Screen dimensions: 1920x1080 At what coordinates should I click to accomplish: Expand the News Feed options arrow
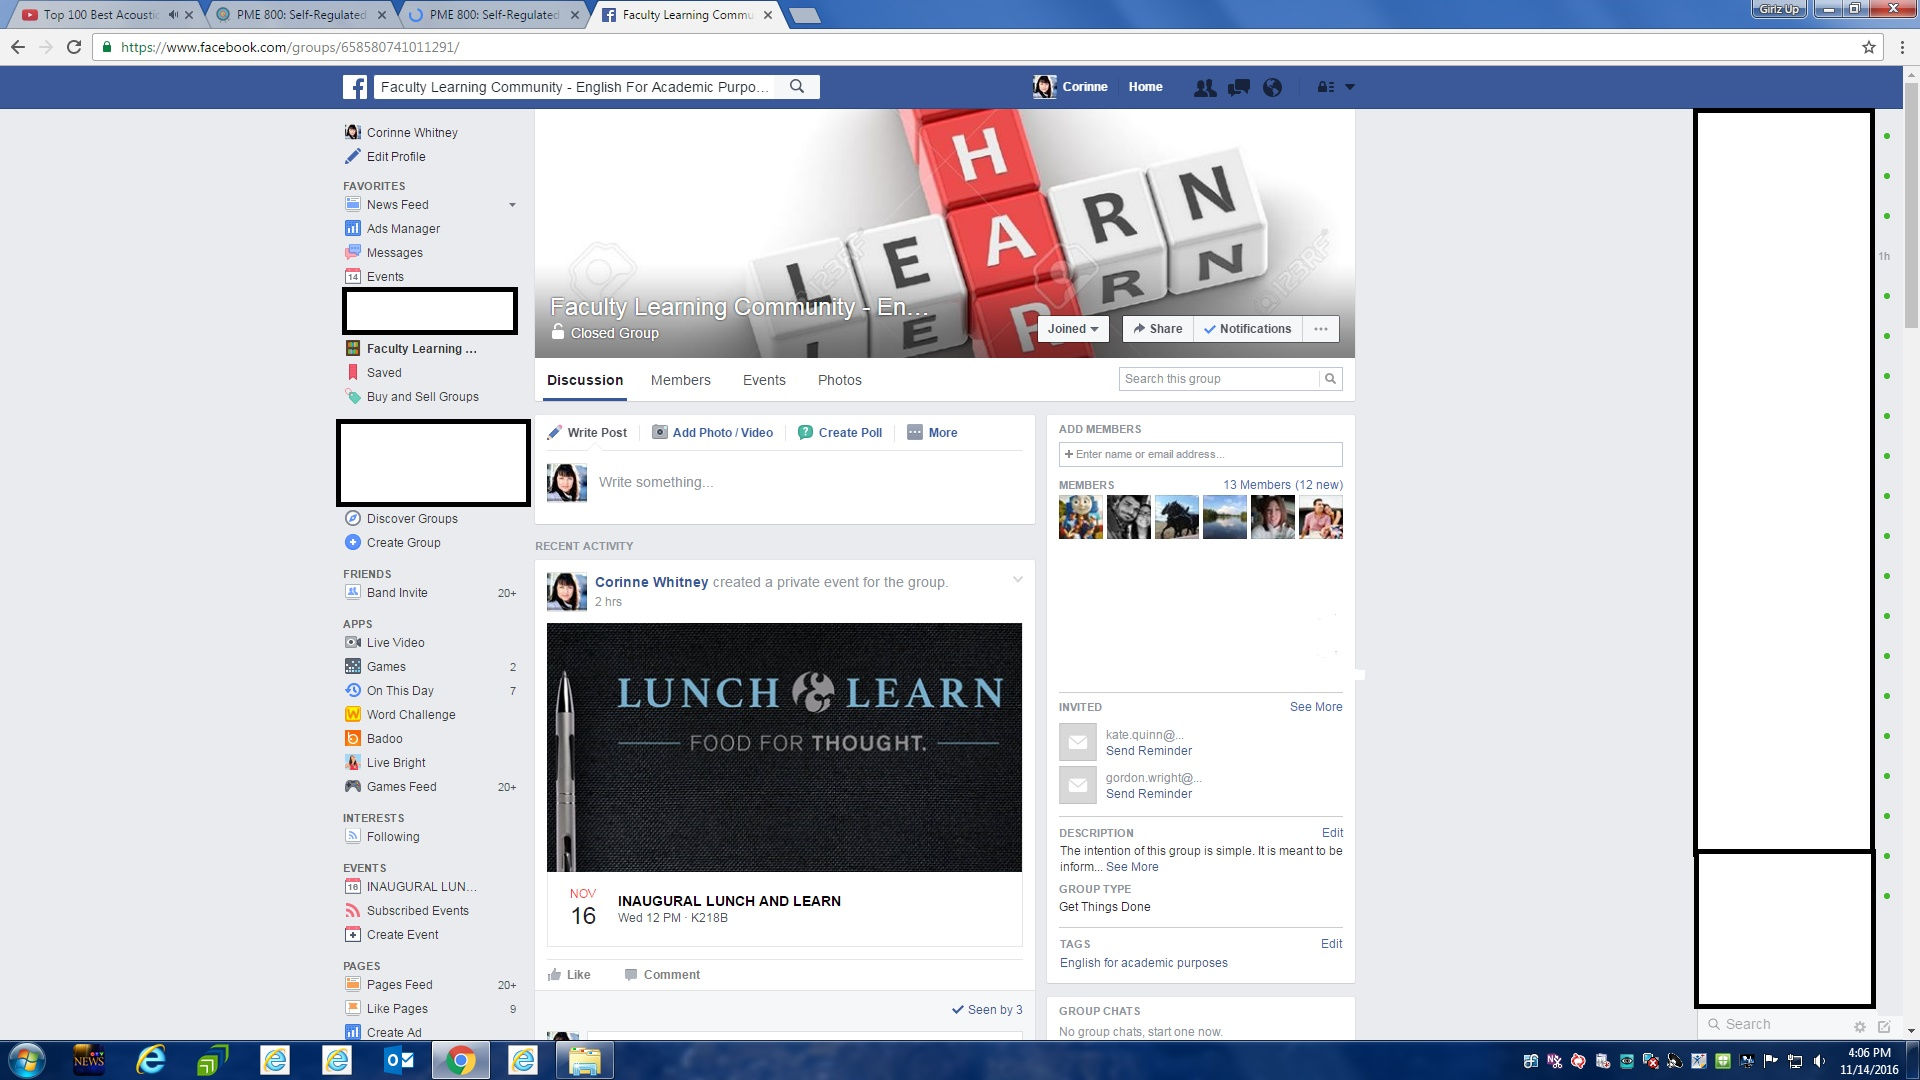click(x=512, y=205)
